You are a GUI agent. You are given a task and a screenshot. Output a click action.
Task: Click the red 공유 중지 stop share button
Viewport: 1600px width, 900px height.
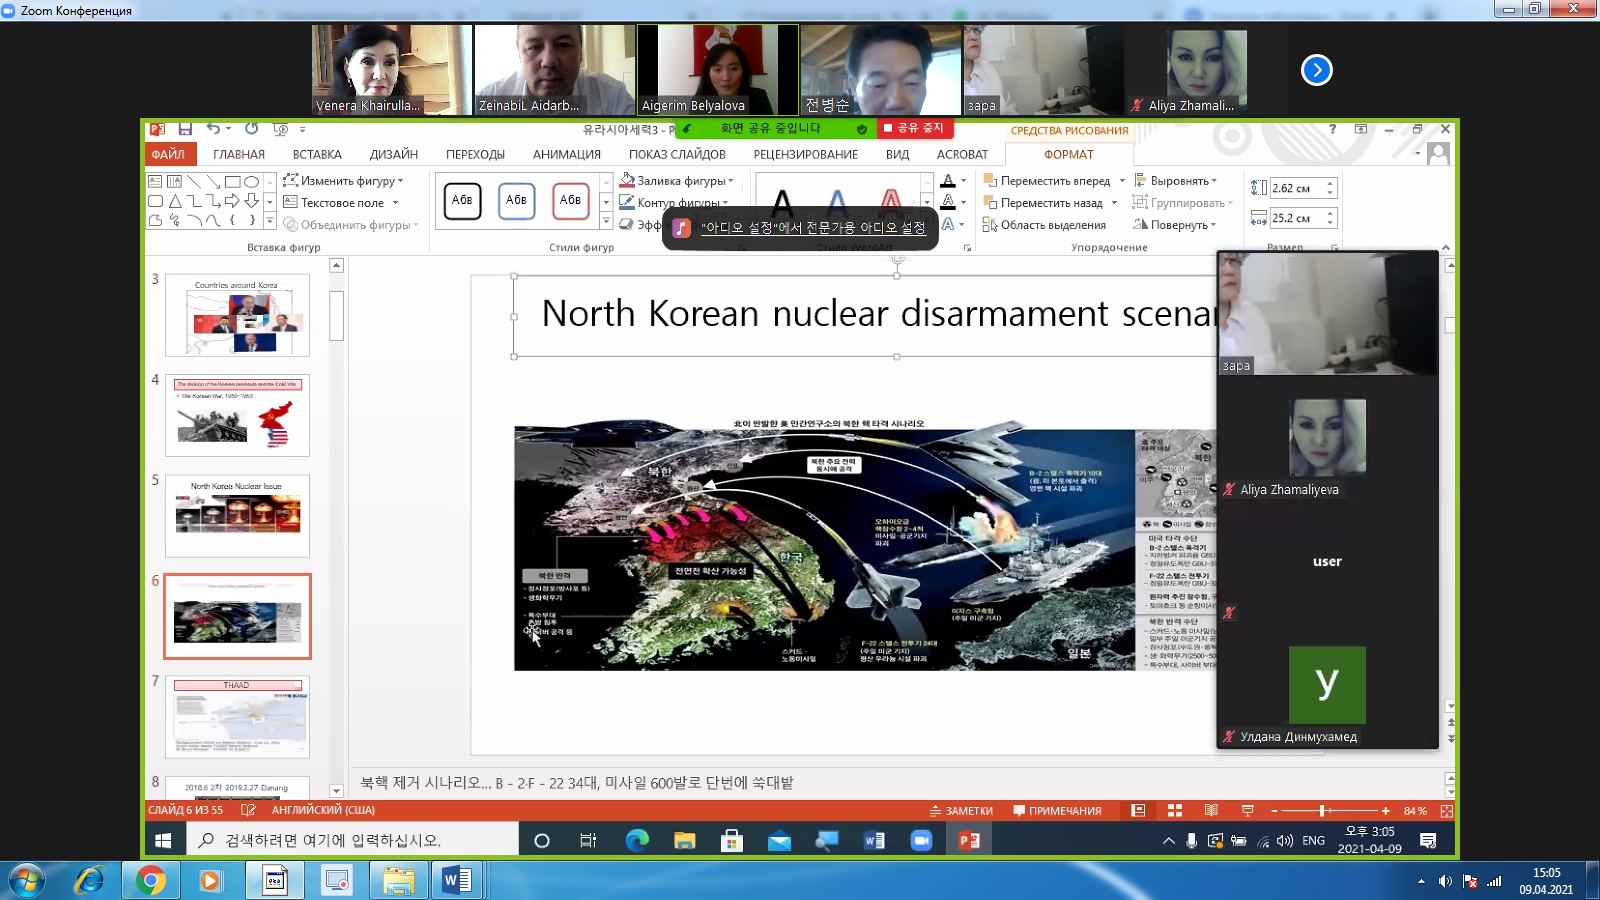pos(914,128)
